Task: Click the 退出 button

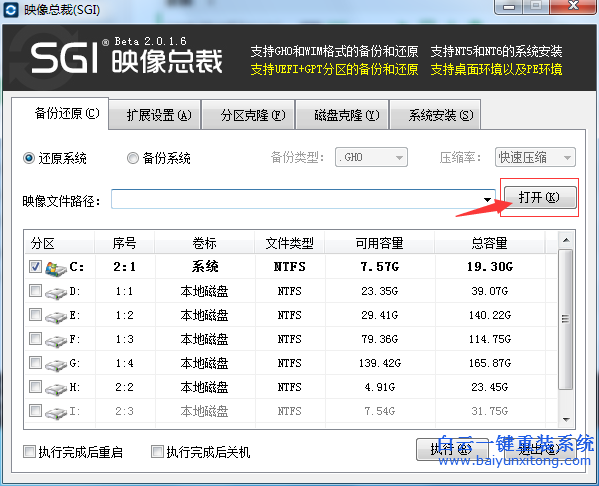Action: pyautogui.click(x=540, y=449)
